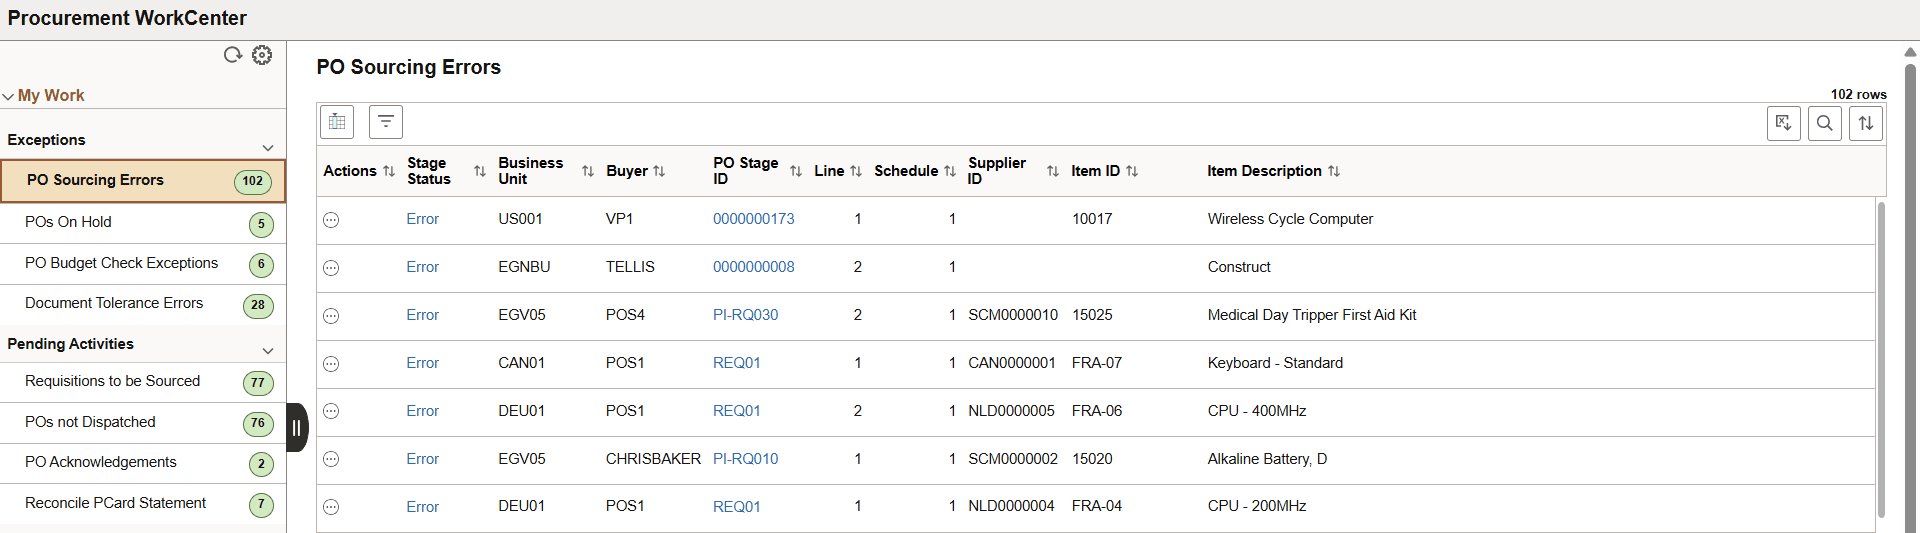Sort by the Stage Status column
The height and width of the screenshot is (533, 1920).
[480, 171]
